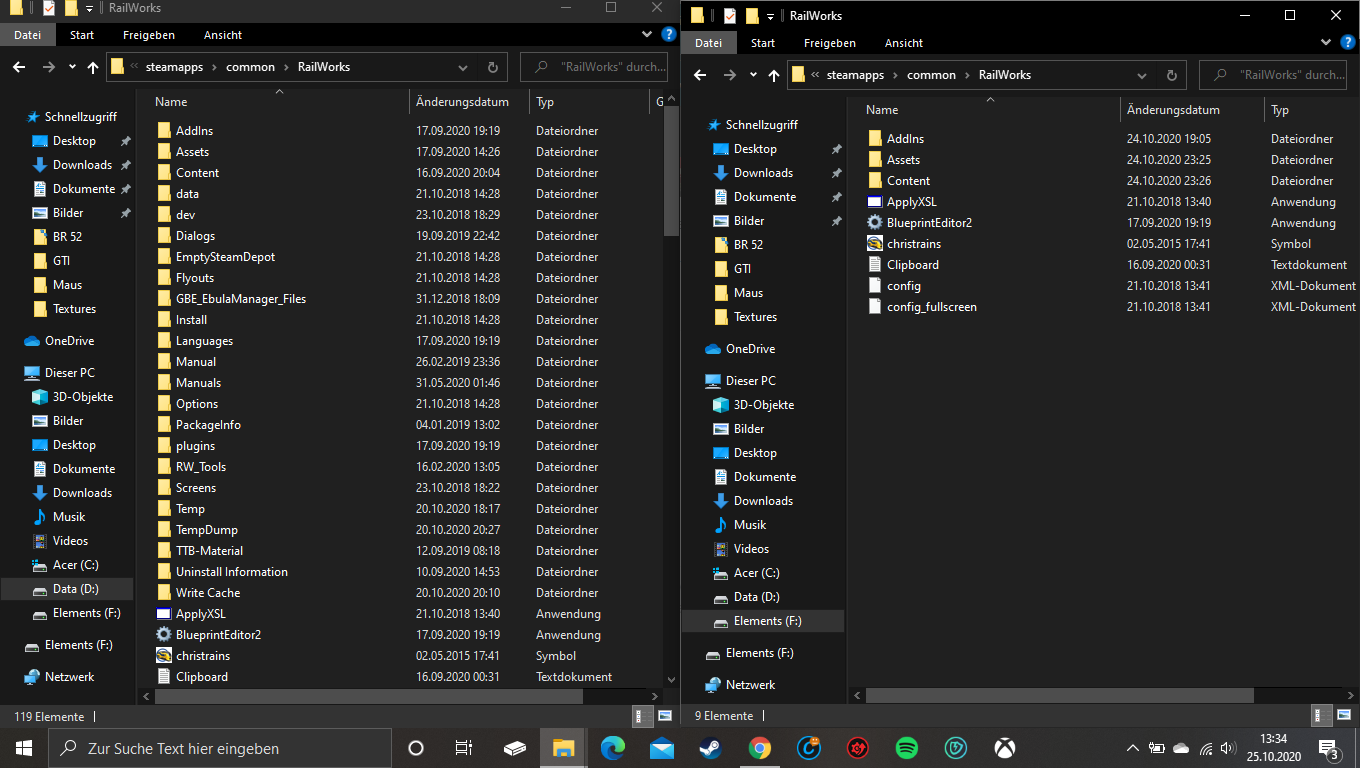The height and width of the screenshot is (768, 1360).
Task: Open the Freigeben tab in the left window
Action: [x=149, y=35]
